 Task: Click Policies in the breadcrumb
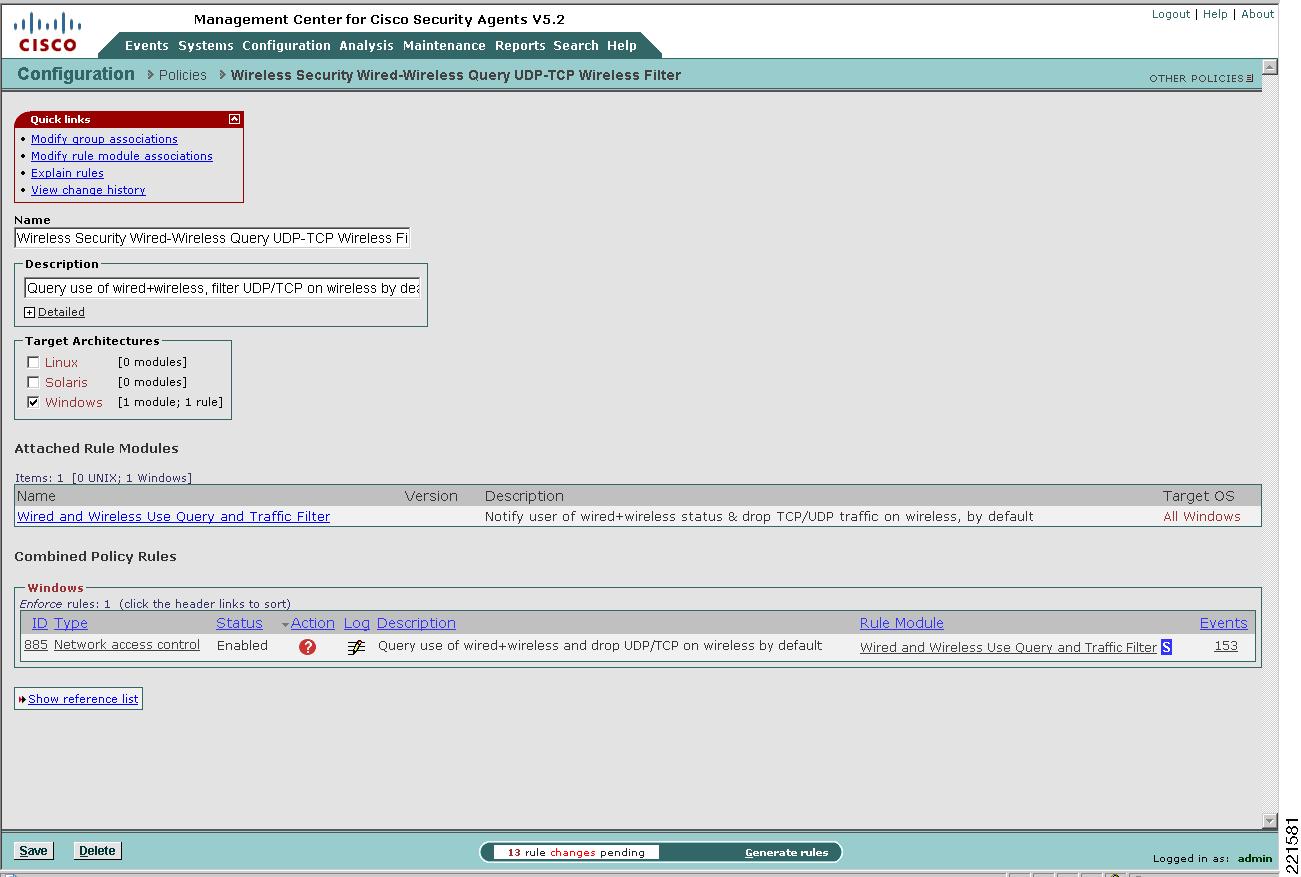pos(182,75)
